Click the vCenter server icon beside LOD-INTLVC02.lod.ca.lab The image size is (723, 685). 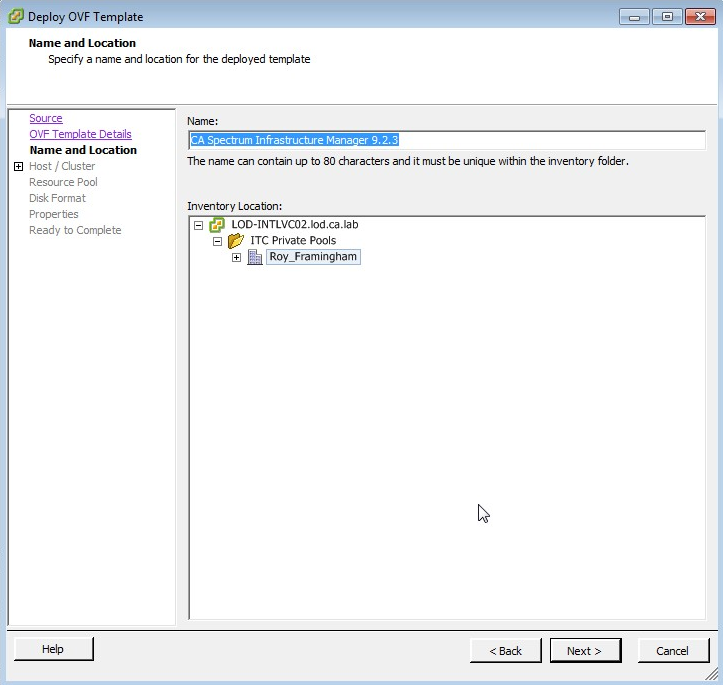tap(217, 225)
